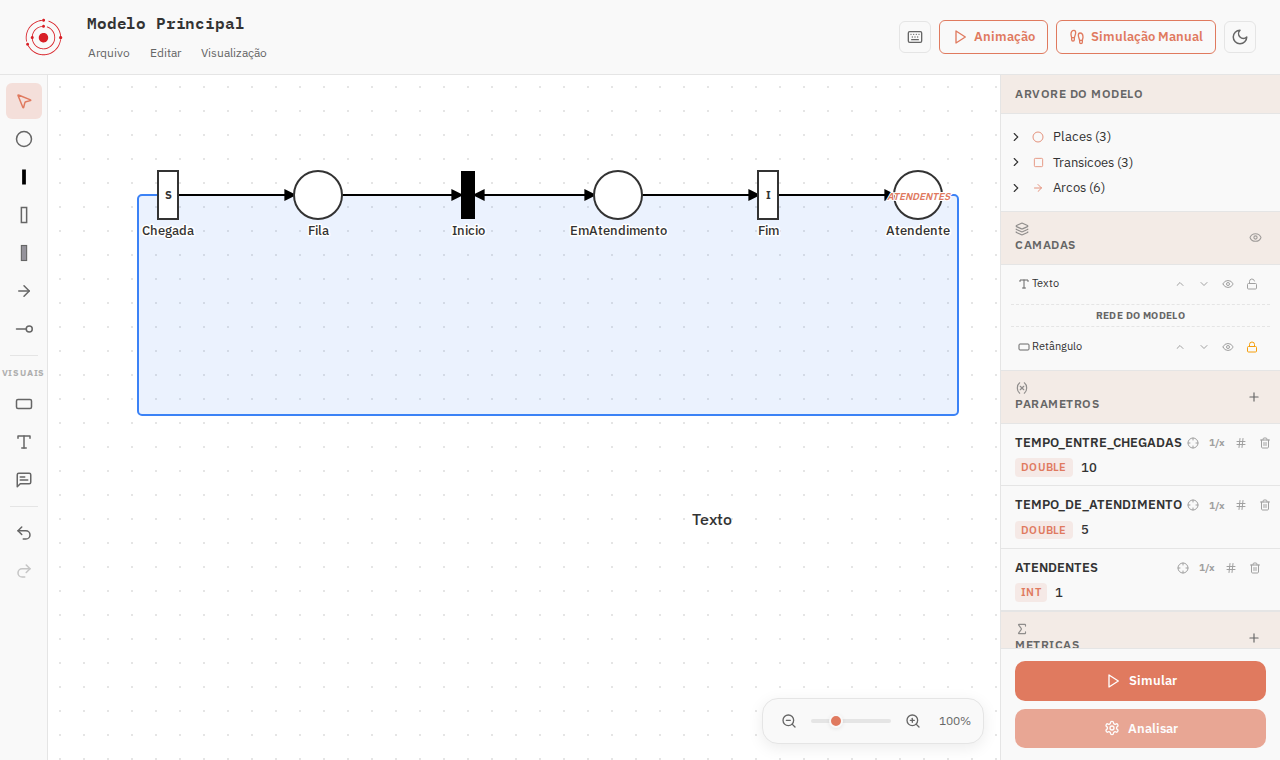Toggle visibility of Retângulo layer
The width and height of the screenshot is (1280, 760).
click(x=1228, y=347)
